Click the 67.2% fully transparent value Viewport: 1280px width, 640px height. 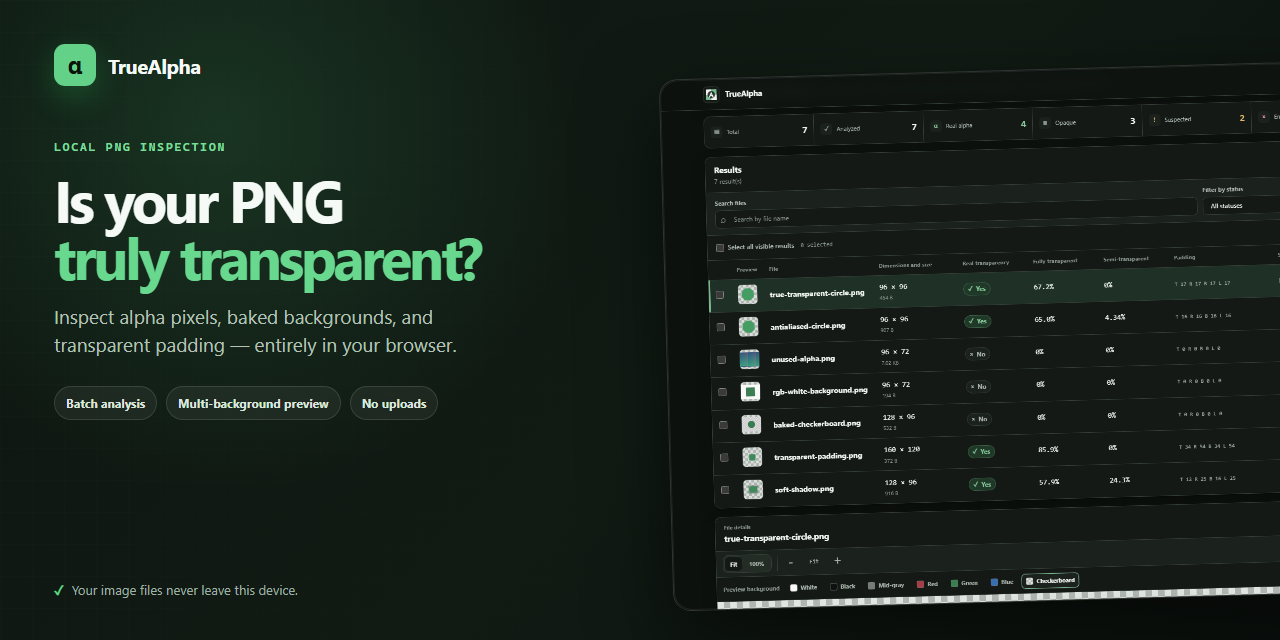(1043, 286)
